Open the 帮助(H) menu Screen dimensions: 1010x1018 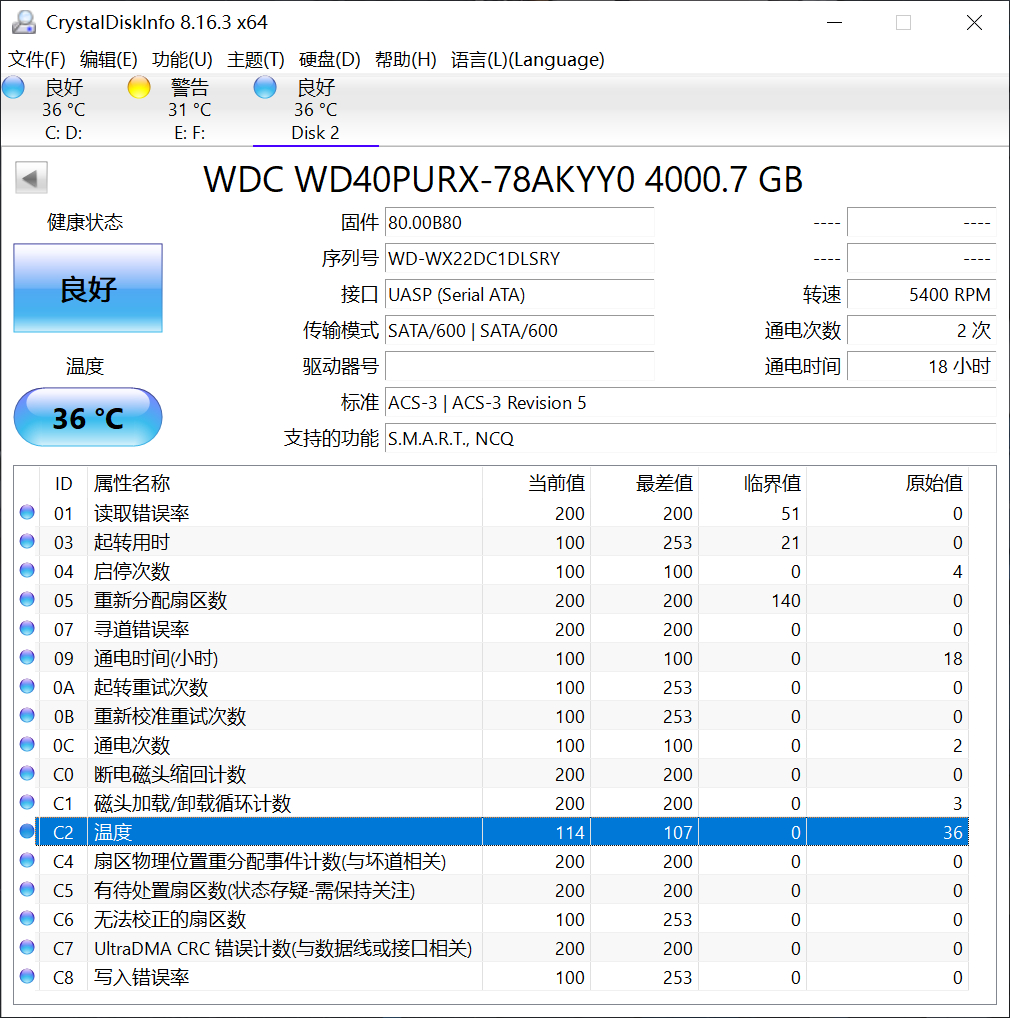click(x=406, y=60)
